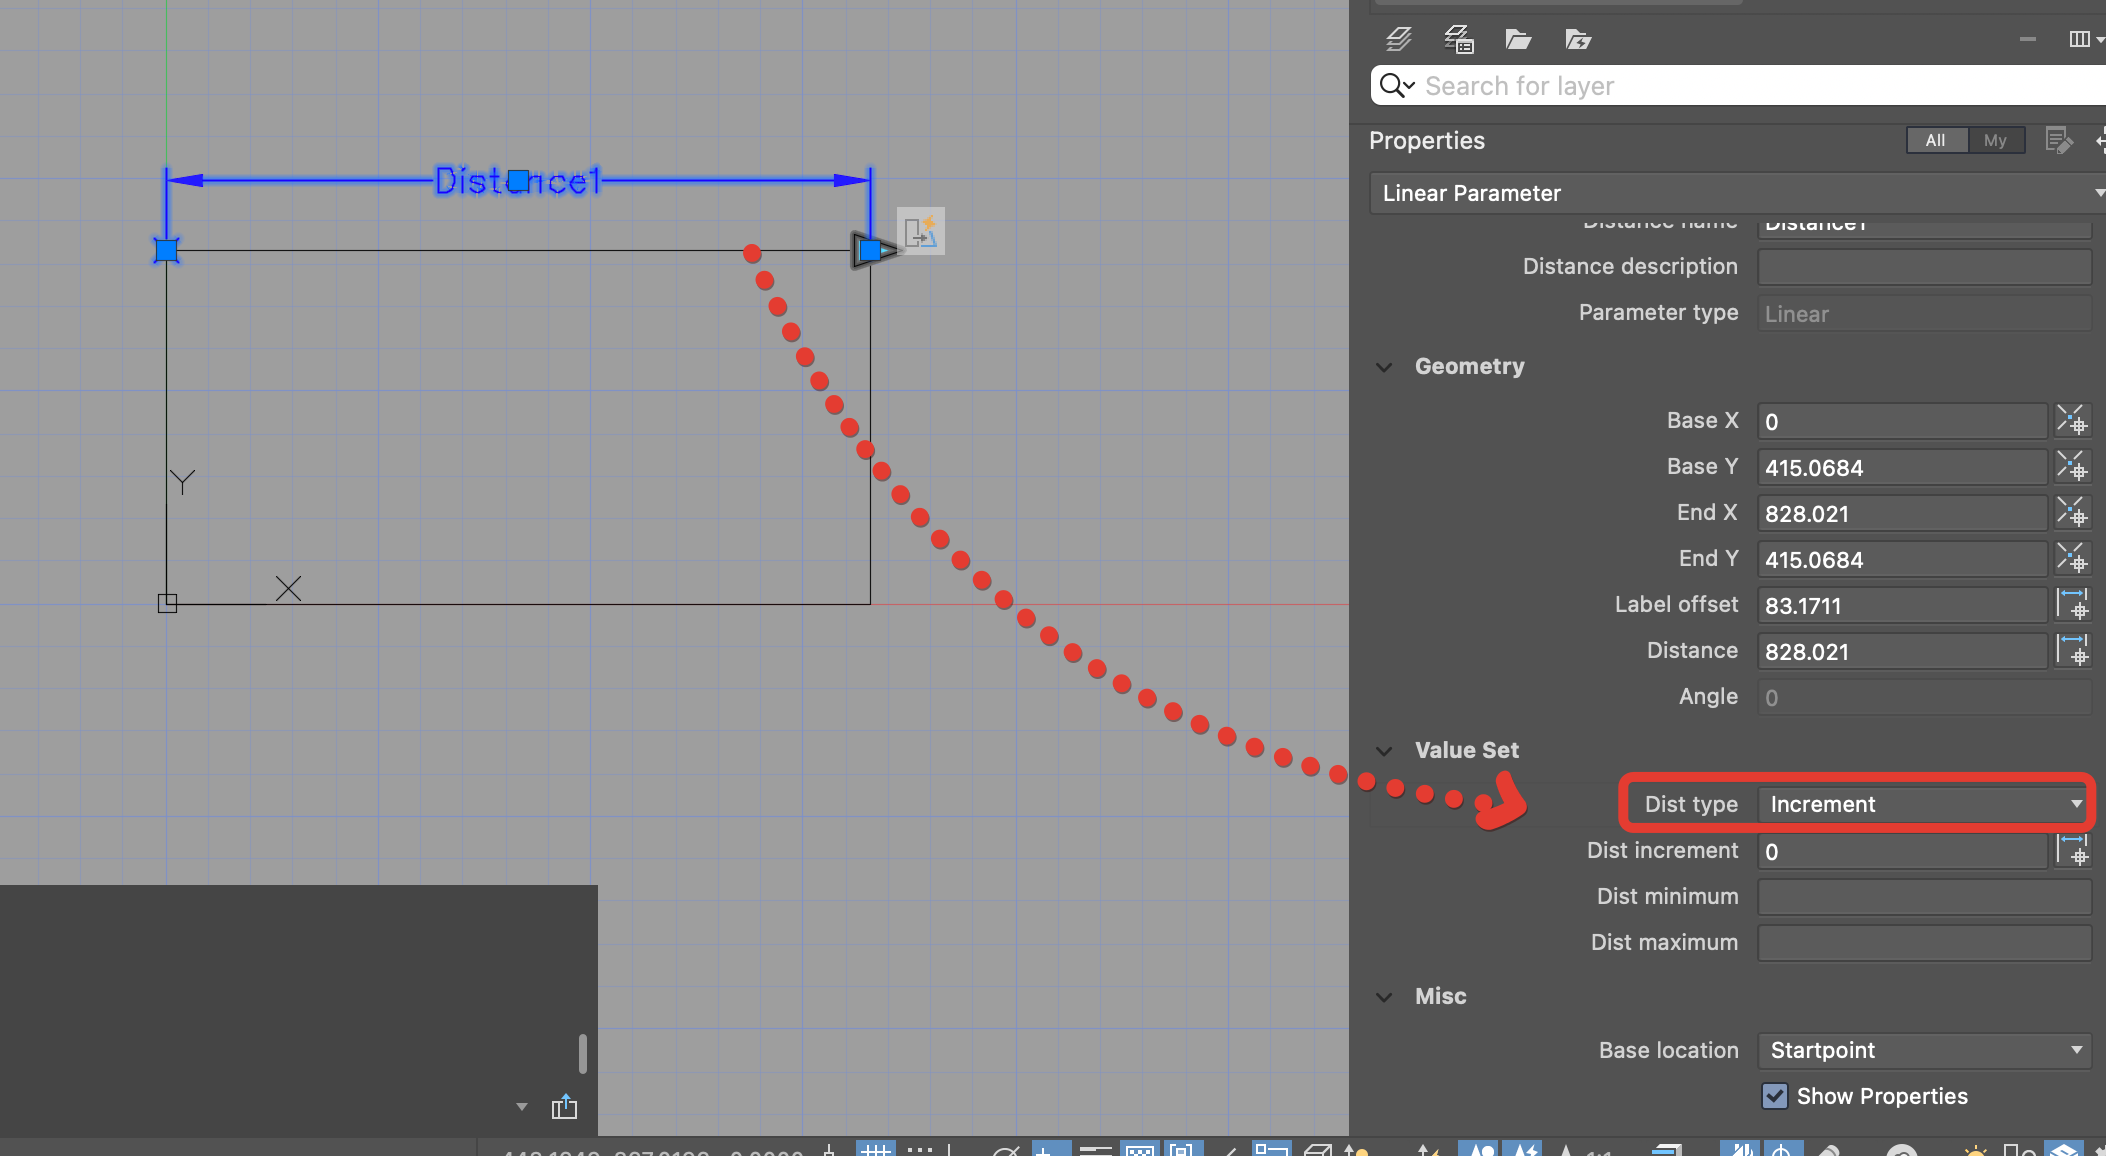Switch properties filter to My

[x=1995, y=140]
